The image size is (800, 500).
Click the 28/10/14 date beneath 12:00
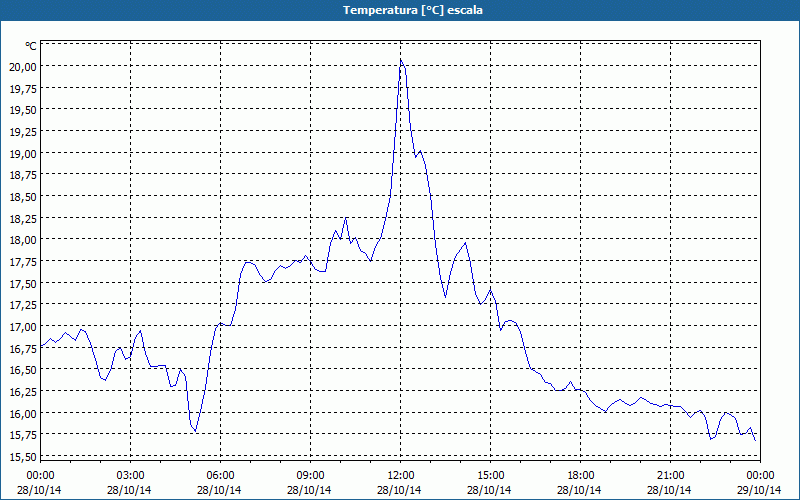399,490
